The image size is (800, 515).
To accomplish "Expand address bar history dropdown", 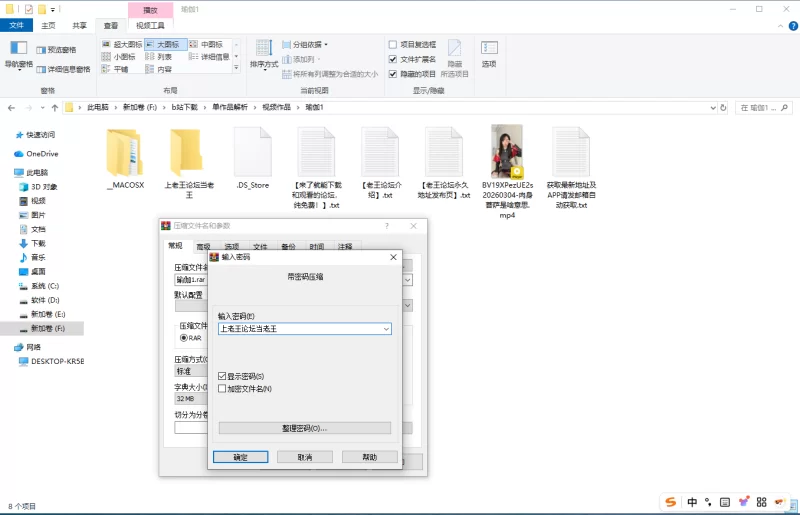I will [x=713, y=108].
